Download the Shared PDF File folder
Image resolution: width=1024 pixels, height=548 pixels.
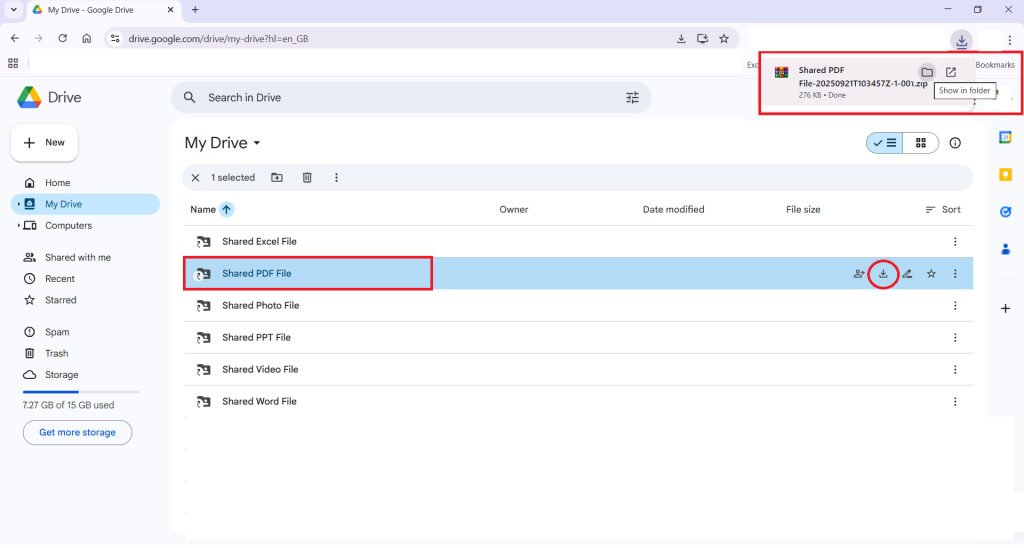[883, 274]
